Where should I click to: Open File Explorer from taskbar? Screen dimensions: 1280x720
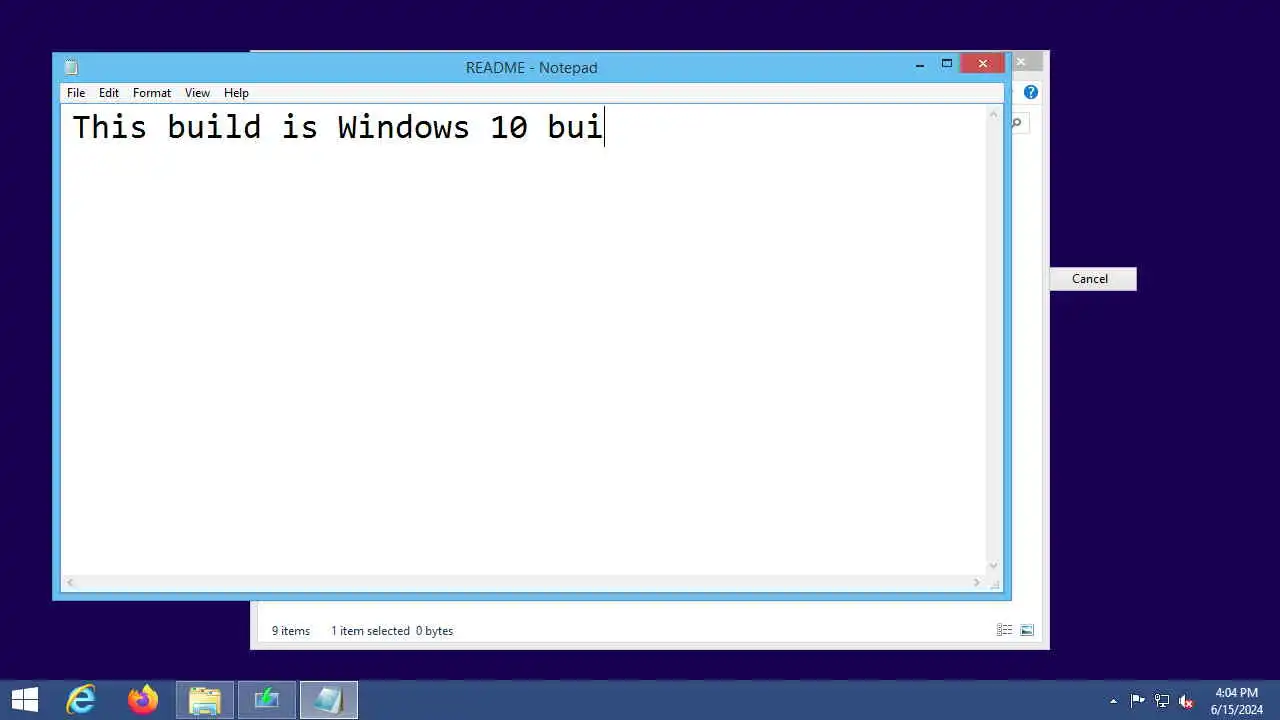point(205,700)
